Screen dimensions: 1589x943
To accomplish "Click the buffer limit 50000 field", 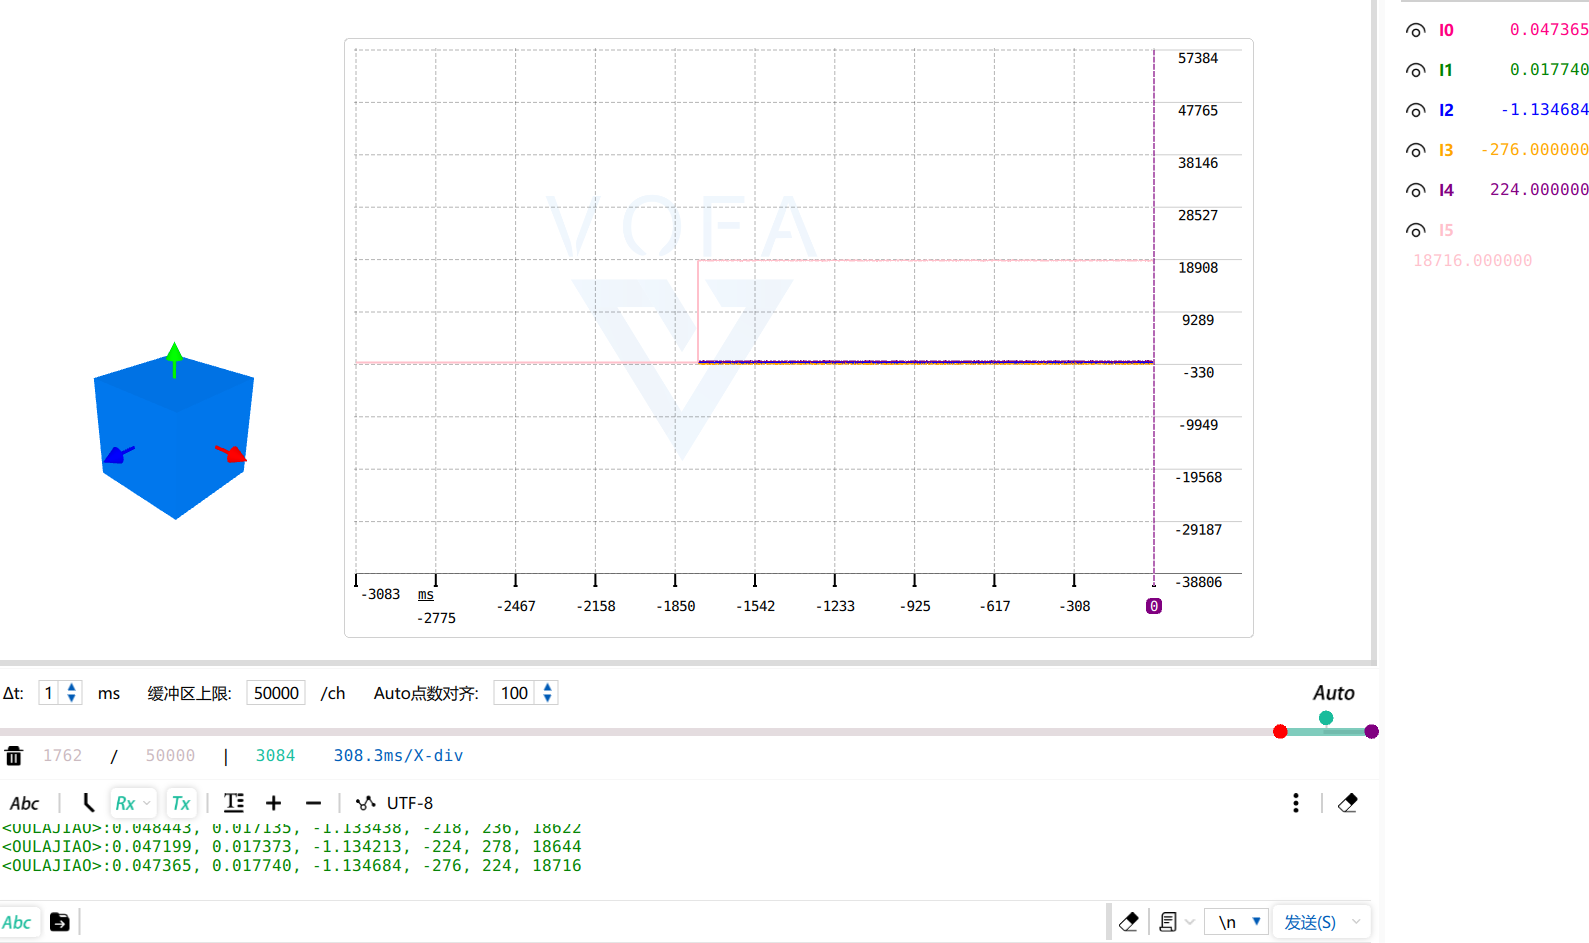I will (276, 693).
